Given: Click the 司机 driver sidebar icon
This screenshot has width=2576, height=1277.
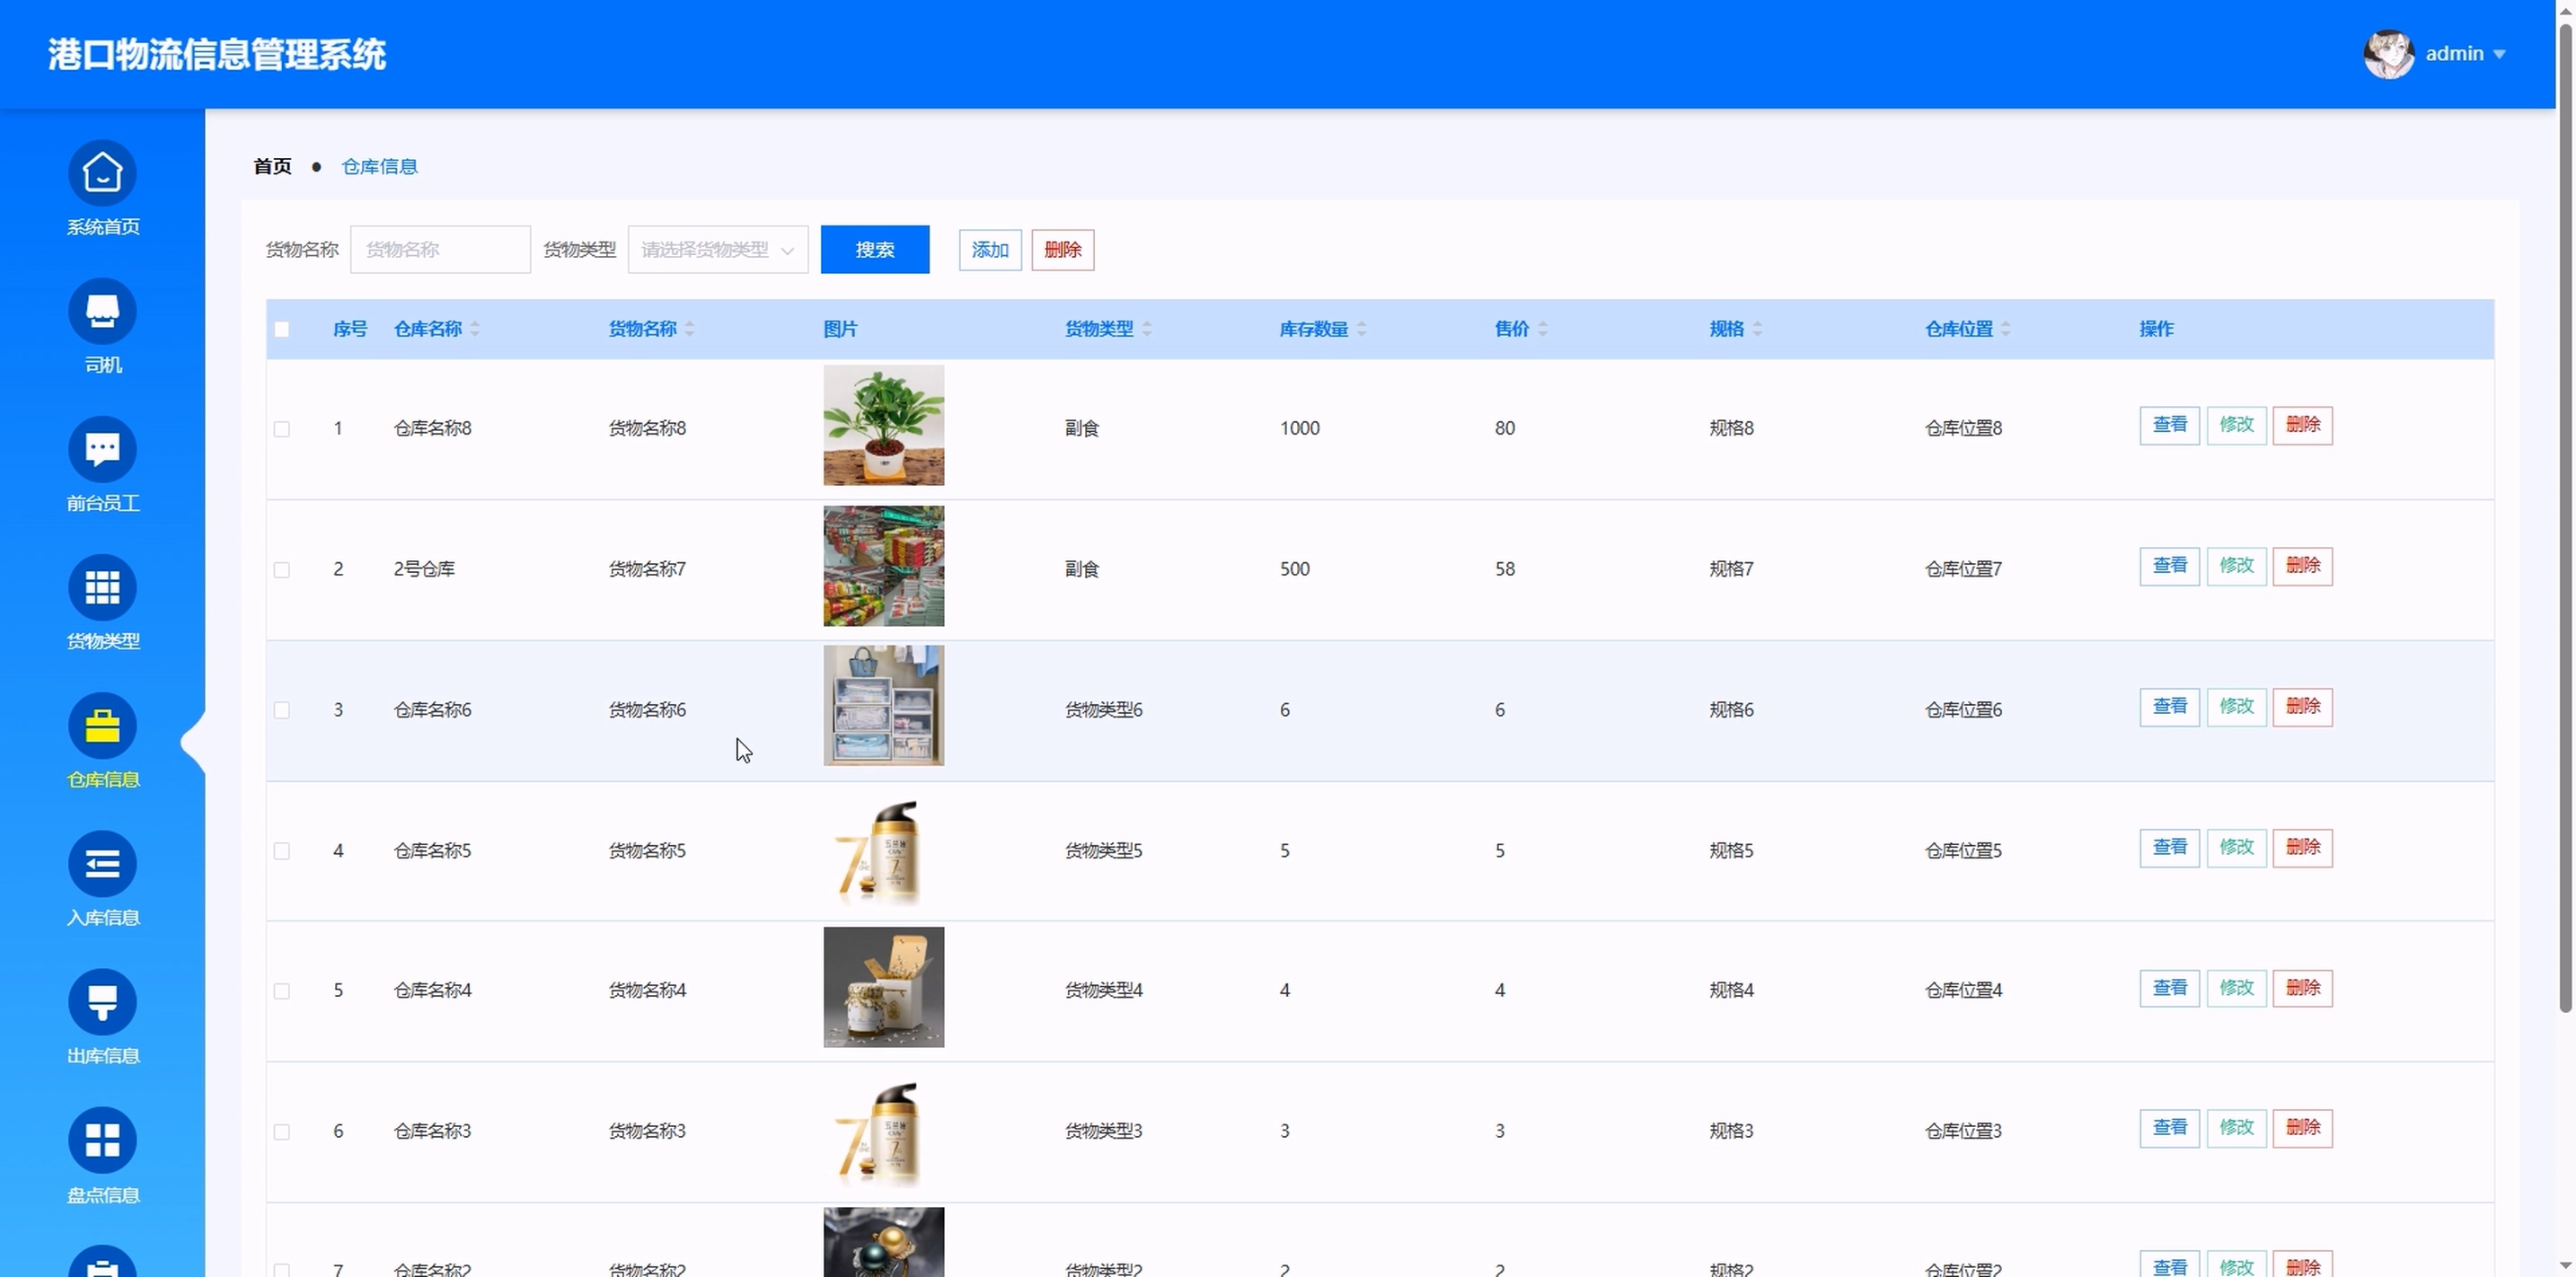Looking at the screenshot, I should (102, 311).
